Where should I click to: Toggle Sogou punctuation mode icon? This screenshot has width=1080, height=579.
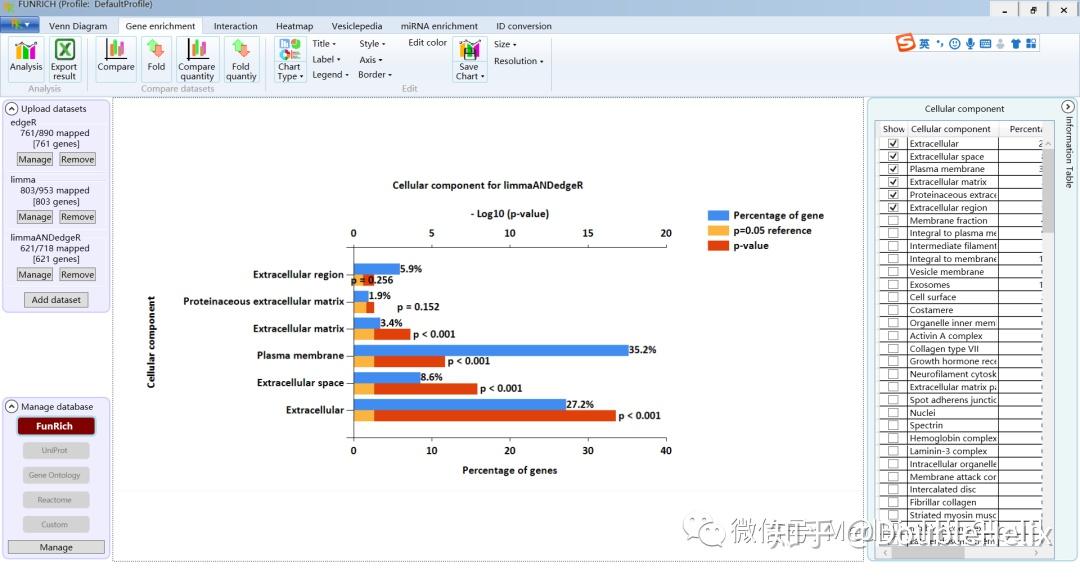pyautogui.click(x=939, y=43)
